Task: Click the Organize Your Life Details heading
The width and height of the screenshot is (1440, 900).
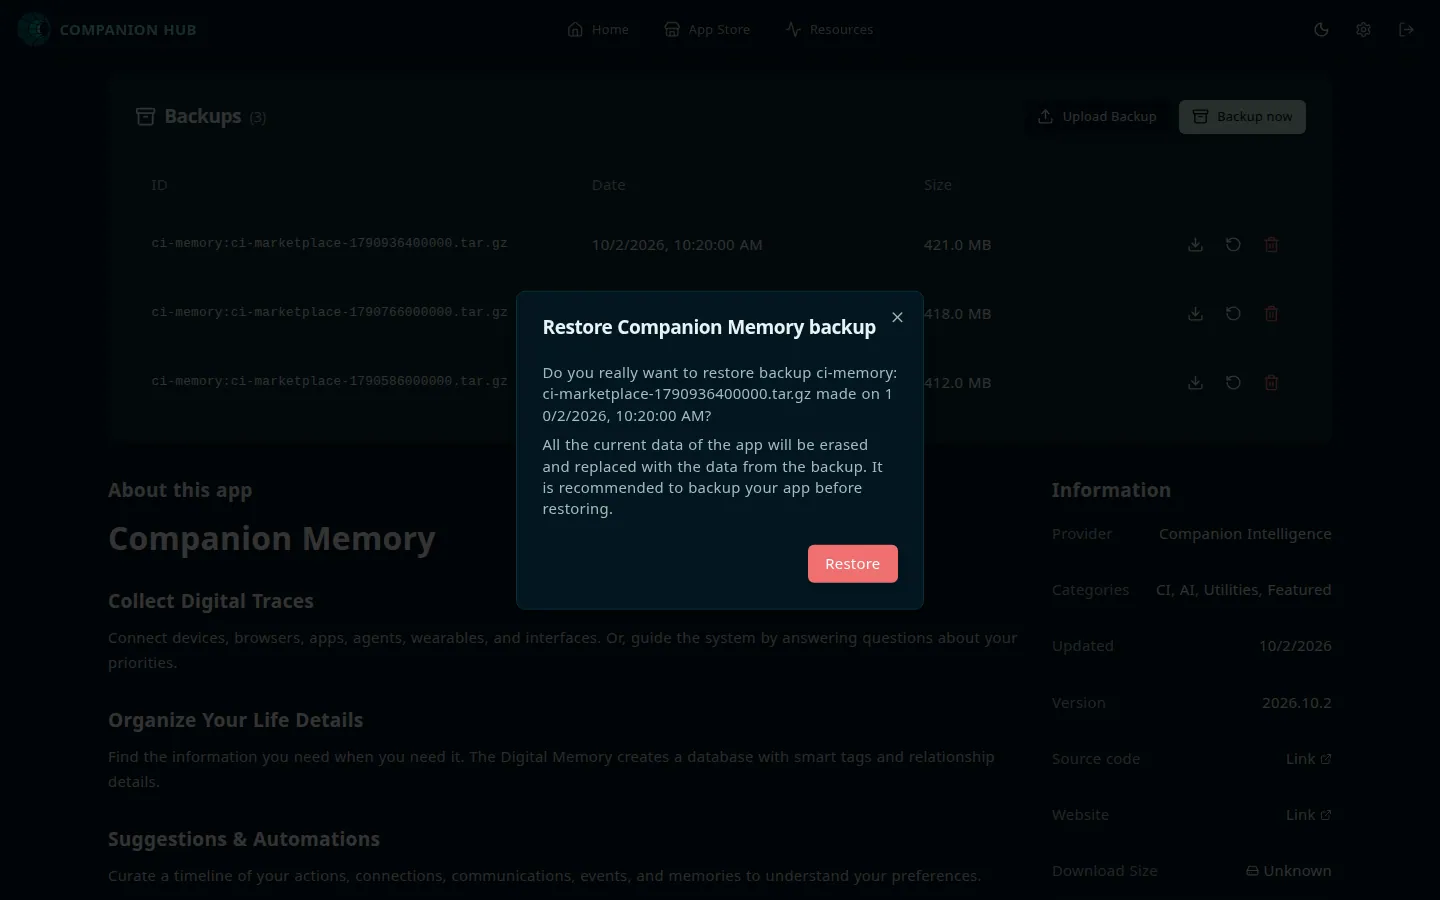Action: pyautogui.click(x=236, y=720)
